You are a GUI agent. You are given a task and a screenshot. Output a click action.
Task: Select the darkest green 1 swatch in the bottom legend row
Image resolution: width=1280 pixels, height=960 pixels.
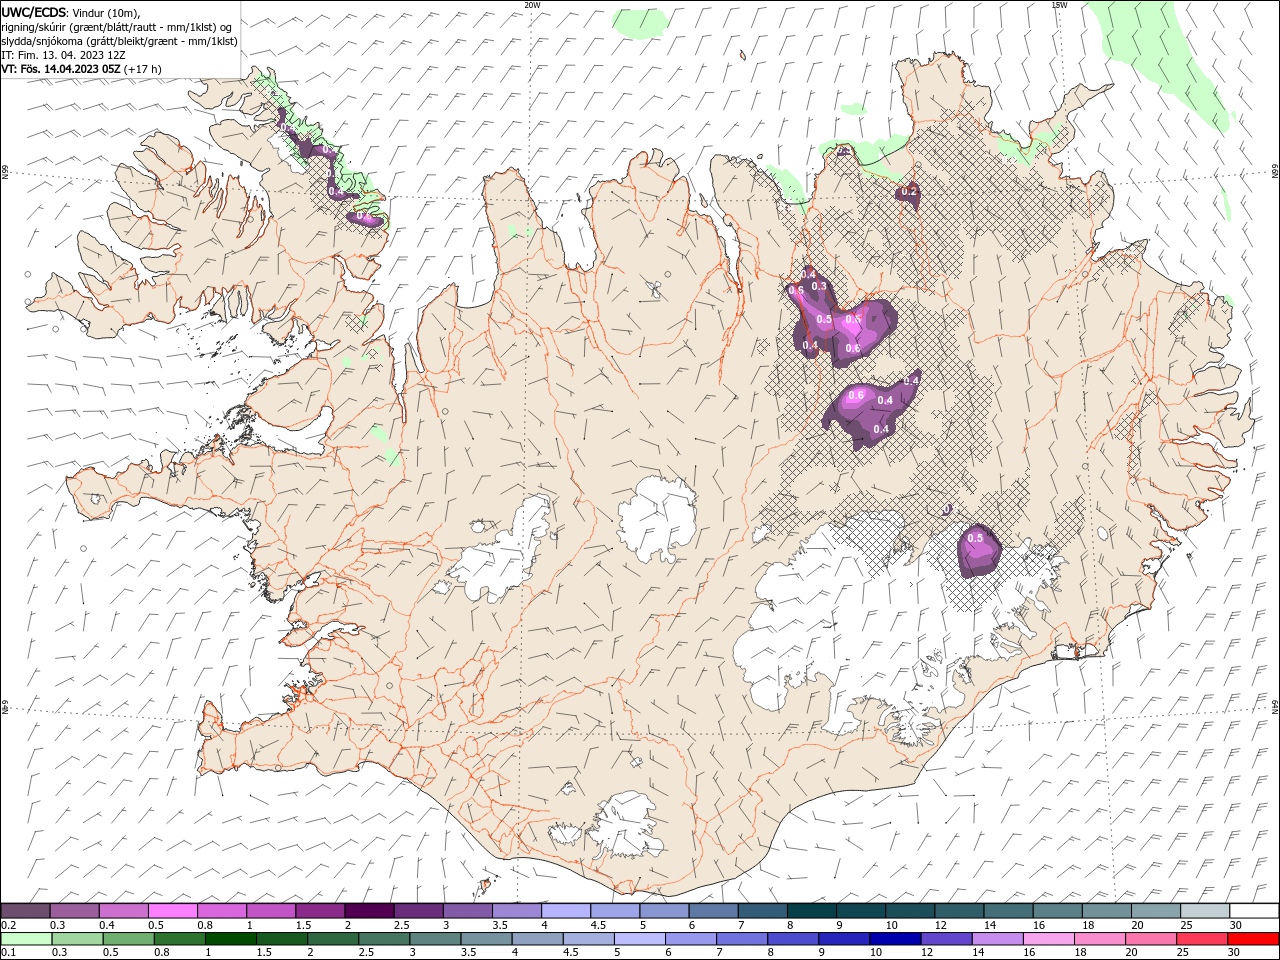coord(231,939)
